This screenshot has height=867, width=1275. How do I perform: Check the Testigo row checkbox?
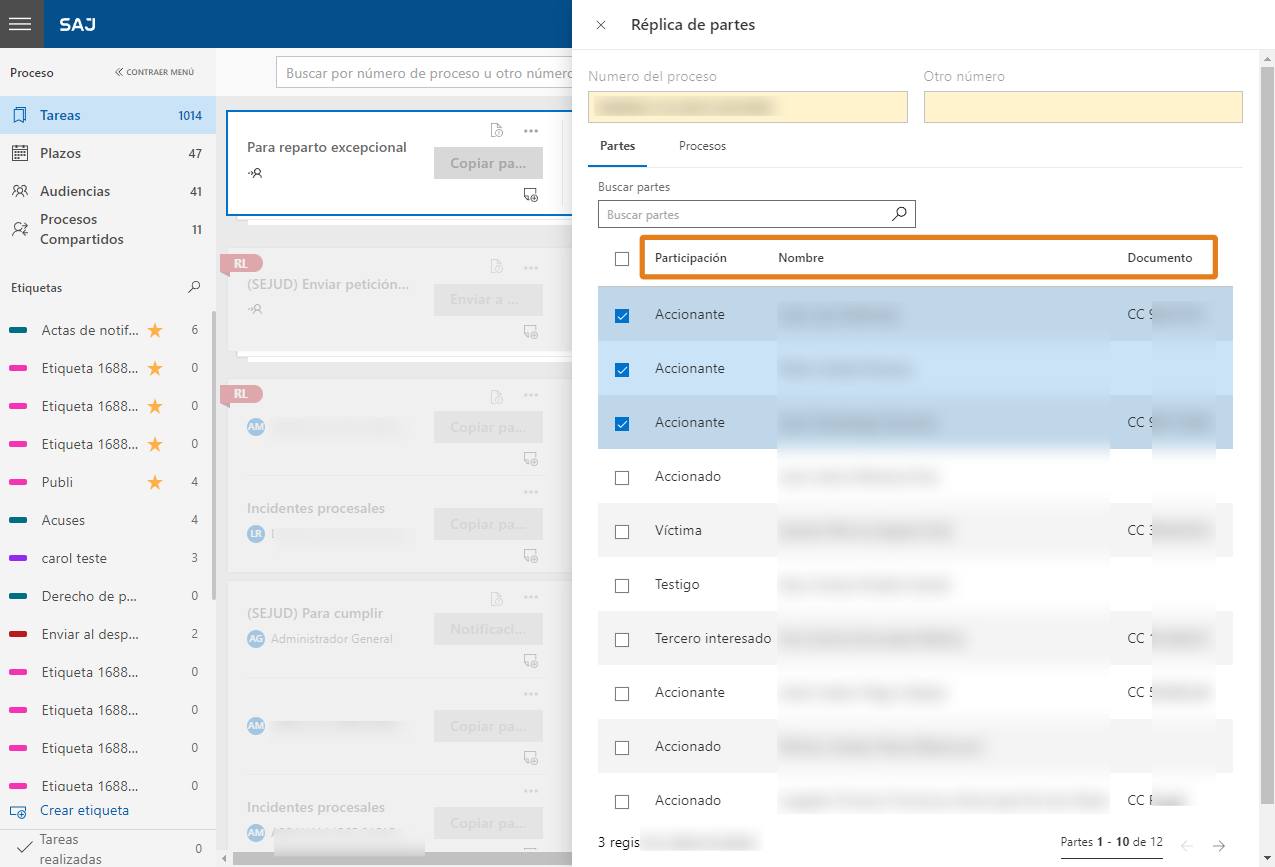pyautogui.click(x=622, y=585)
